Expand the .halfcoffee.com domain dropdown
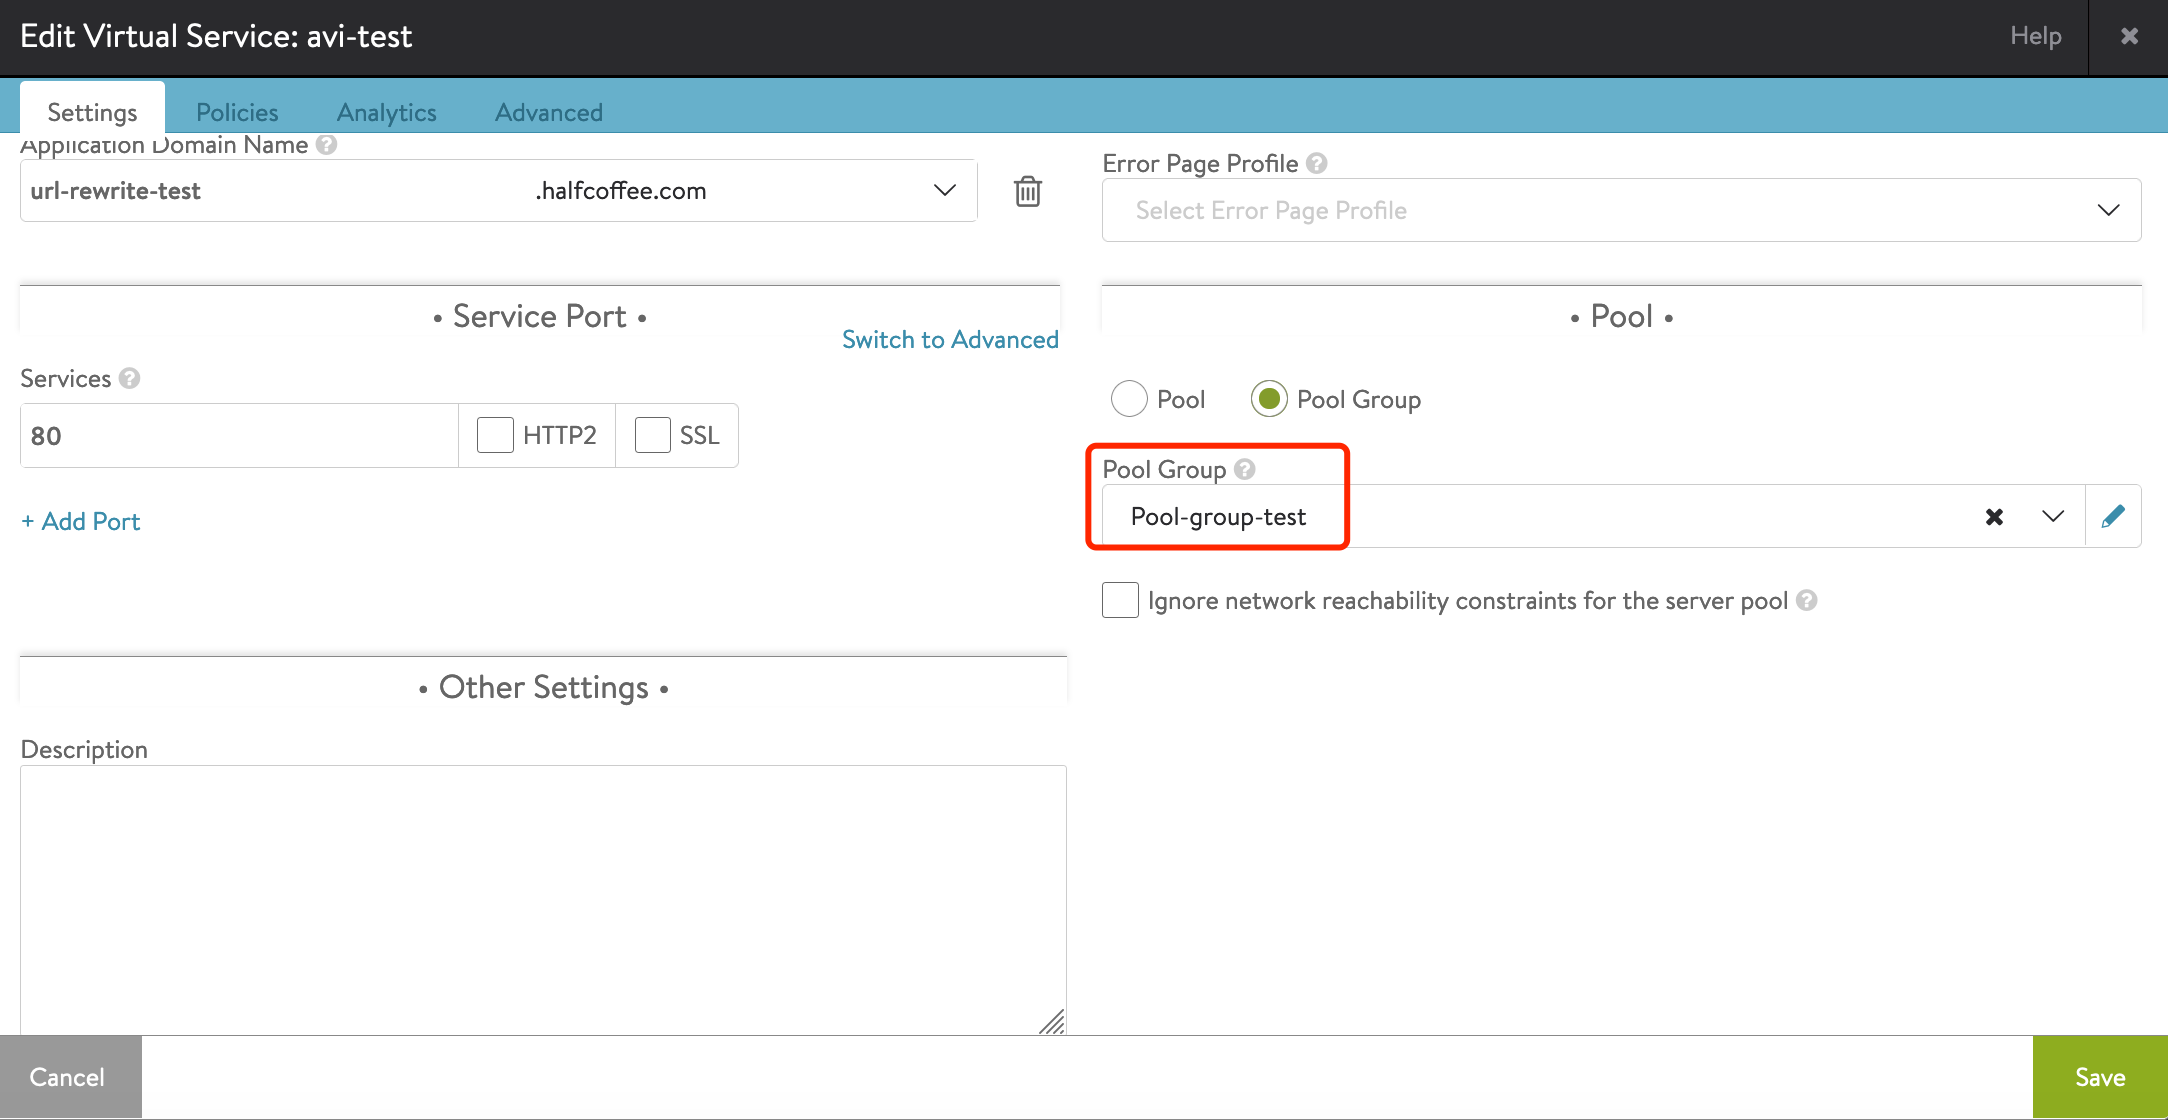Viewport: 2168px width, 1120px height. [945, 190]
